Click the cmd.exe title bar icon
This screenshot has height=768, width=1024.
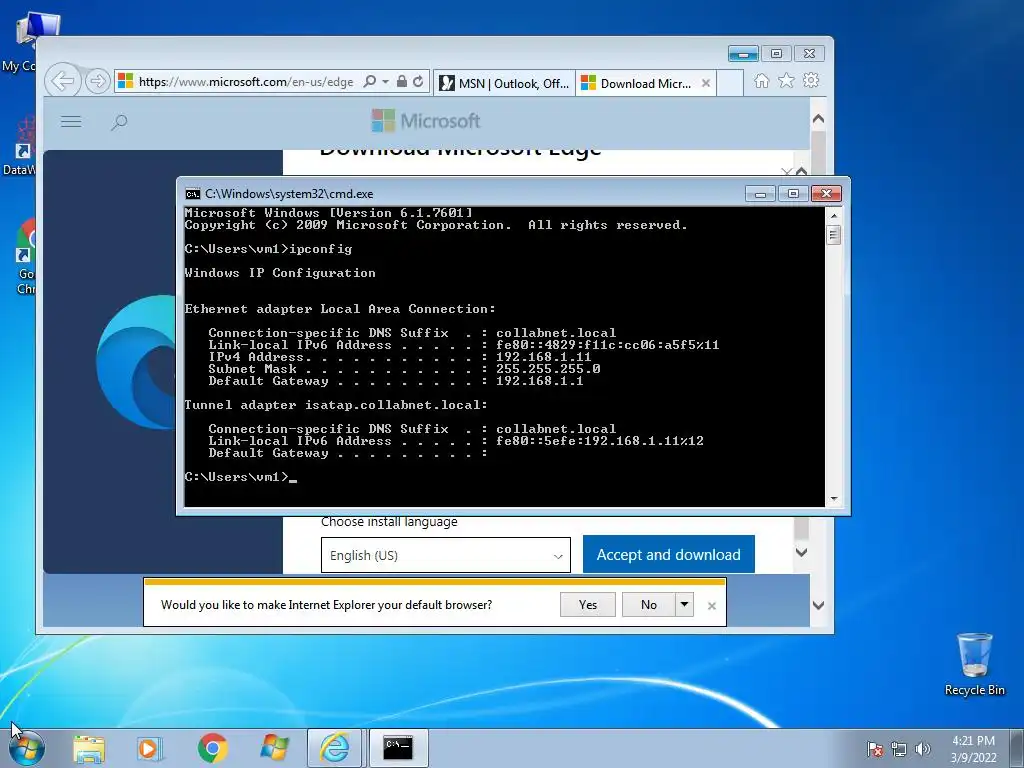pyautogui.click(x=193, y=194)
